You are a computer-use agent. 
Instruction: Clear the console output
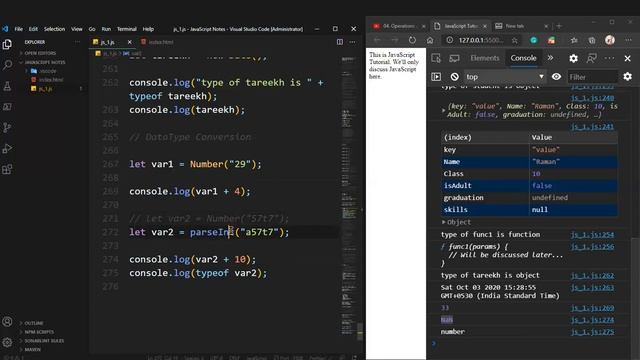pyautogui.click(x=454, y=77)
